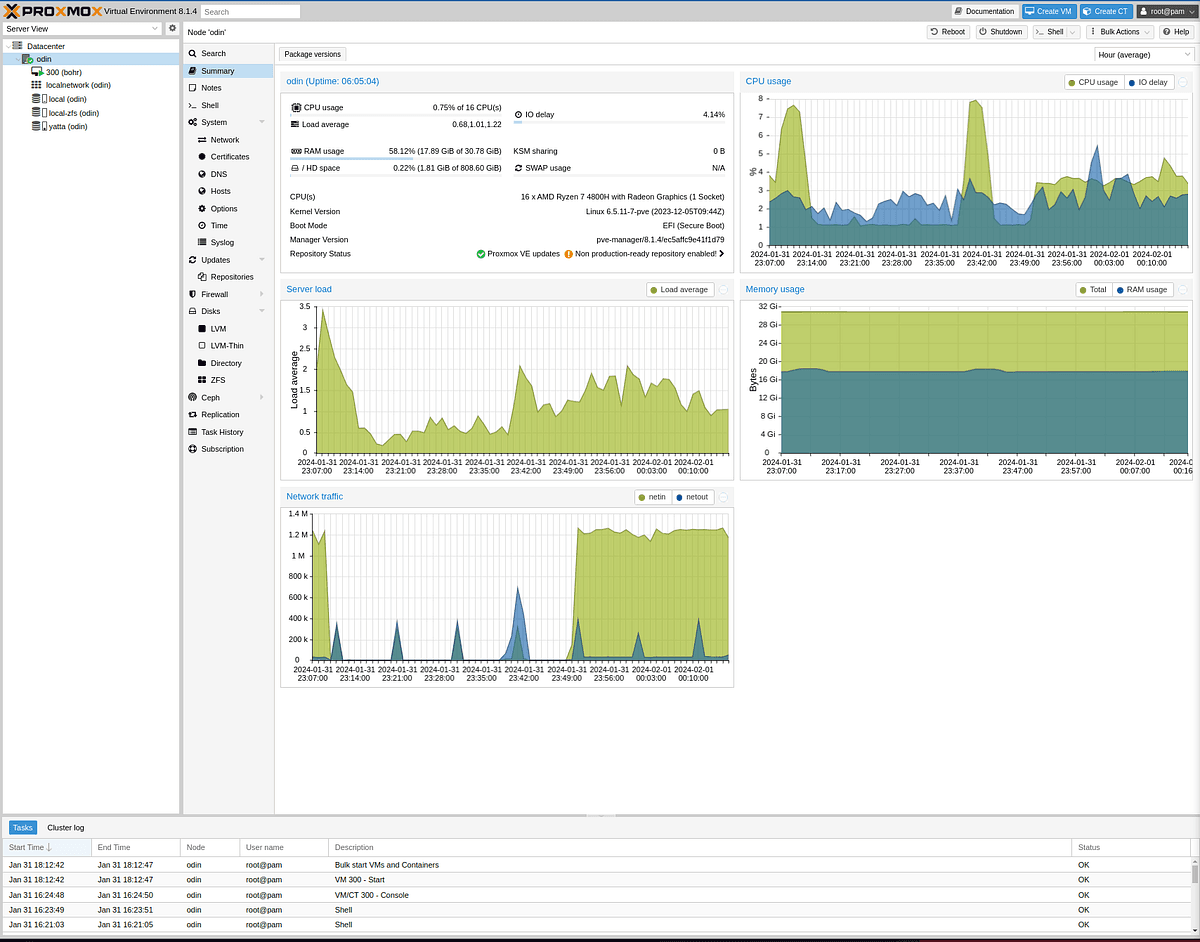Click the top Search input field

pos(250,12)
